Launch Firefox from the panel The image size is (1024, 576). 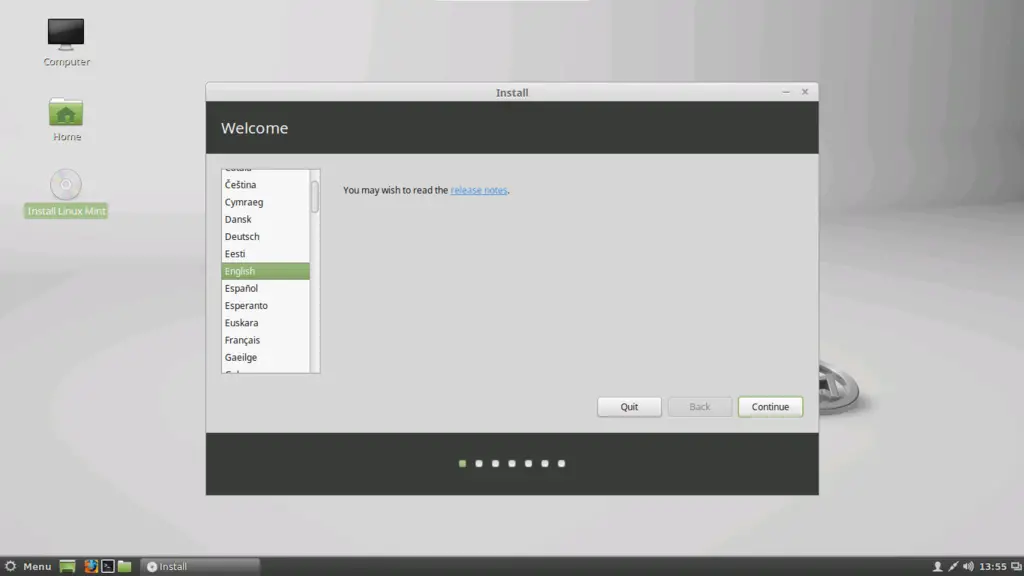[91, 566]
